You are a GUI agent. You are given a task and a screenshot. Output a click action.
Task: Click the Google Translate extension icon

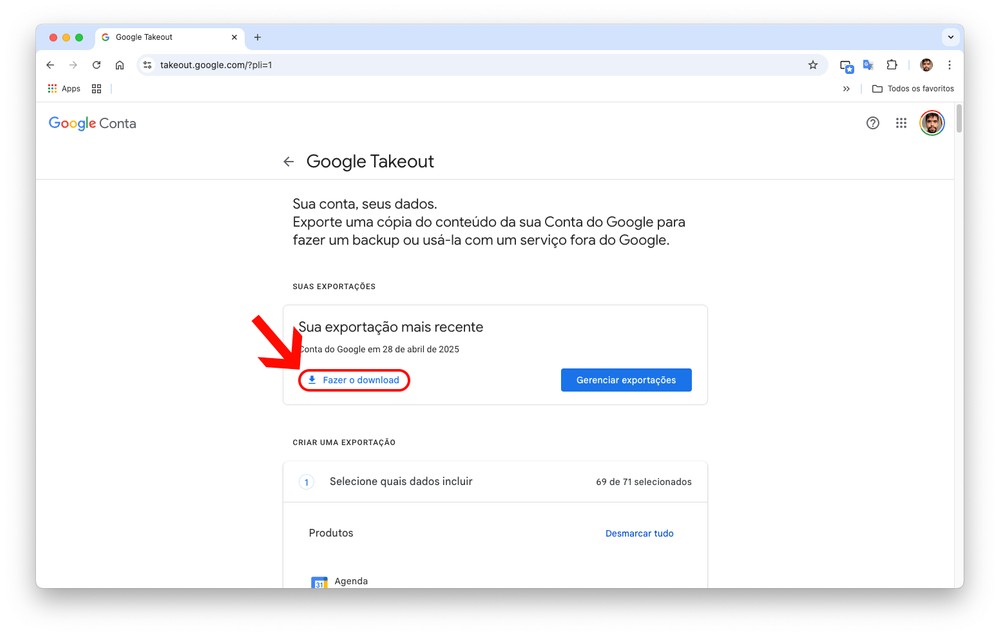coord(868,65)
